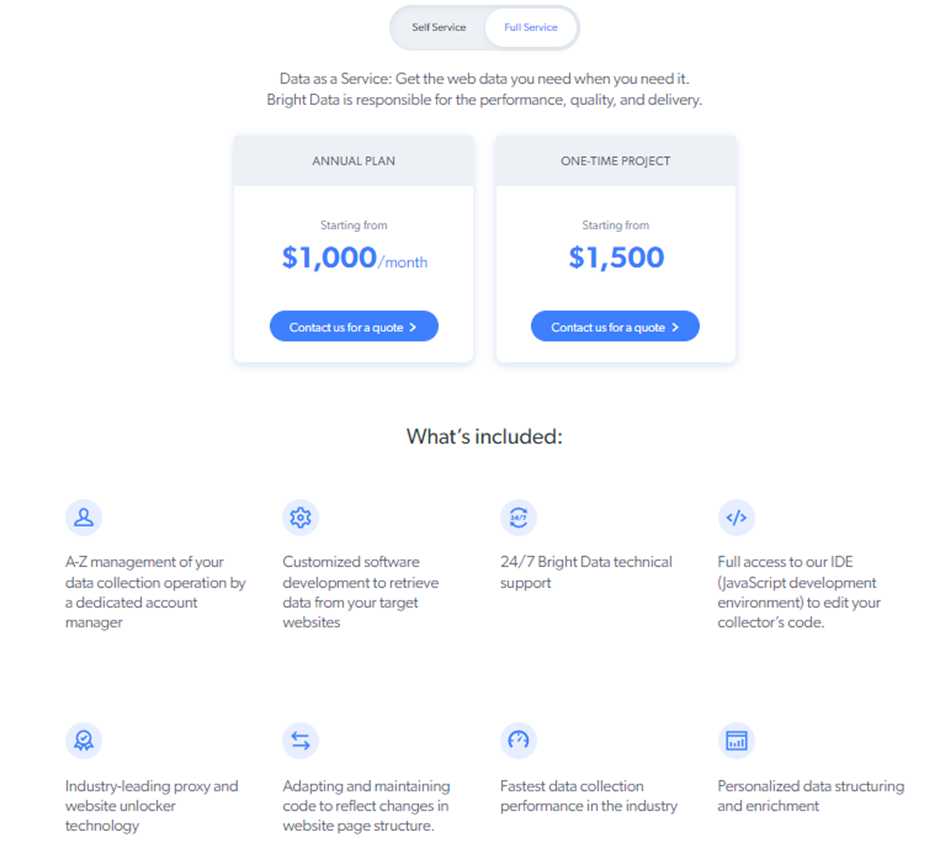Click Contact us under One-Time Project
940x859 pixels.
pyautogui.click(x=614, y=326)
